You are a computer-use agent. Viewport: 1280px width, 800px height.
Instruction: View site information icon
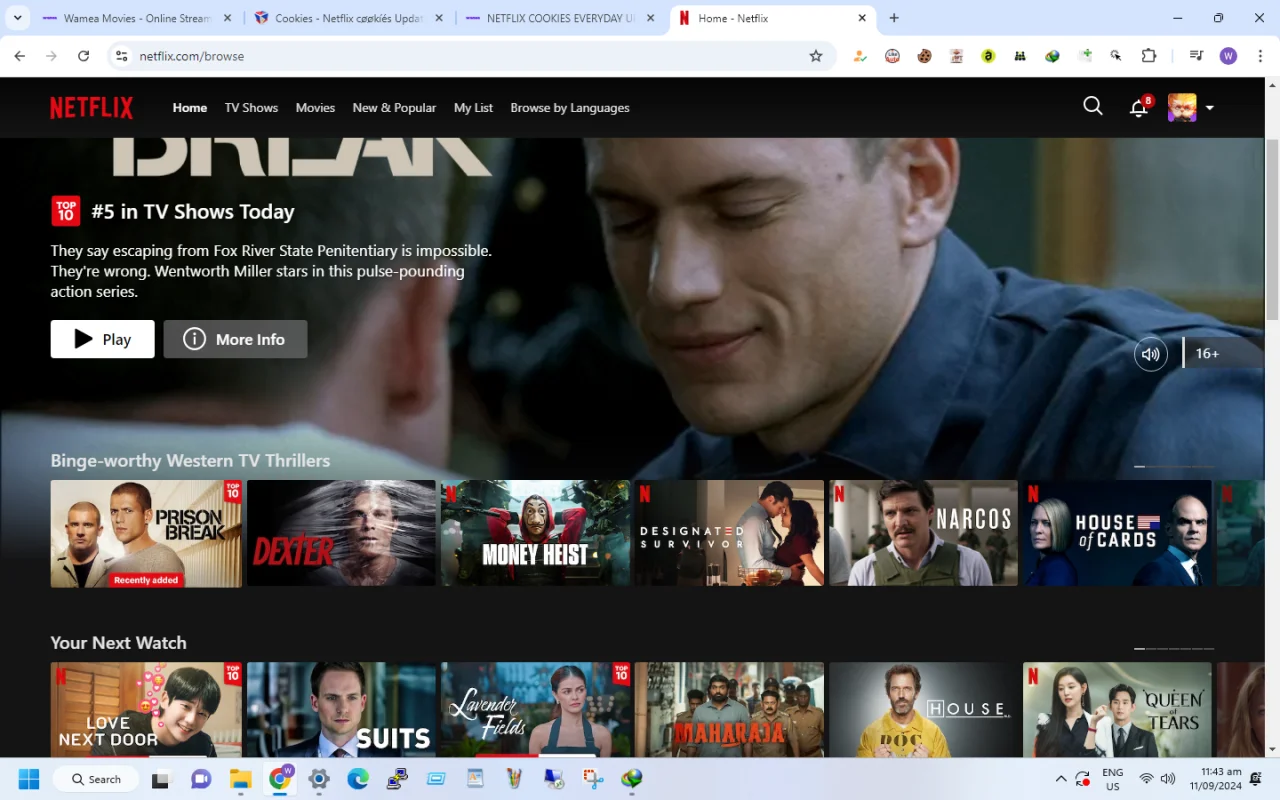[121, 56]
